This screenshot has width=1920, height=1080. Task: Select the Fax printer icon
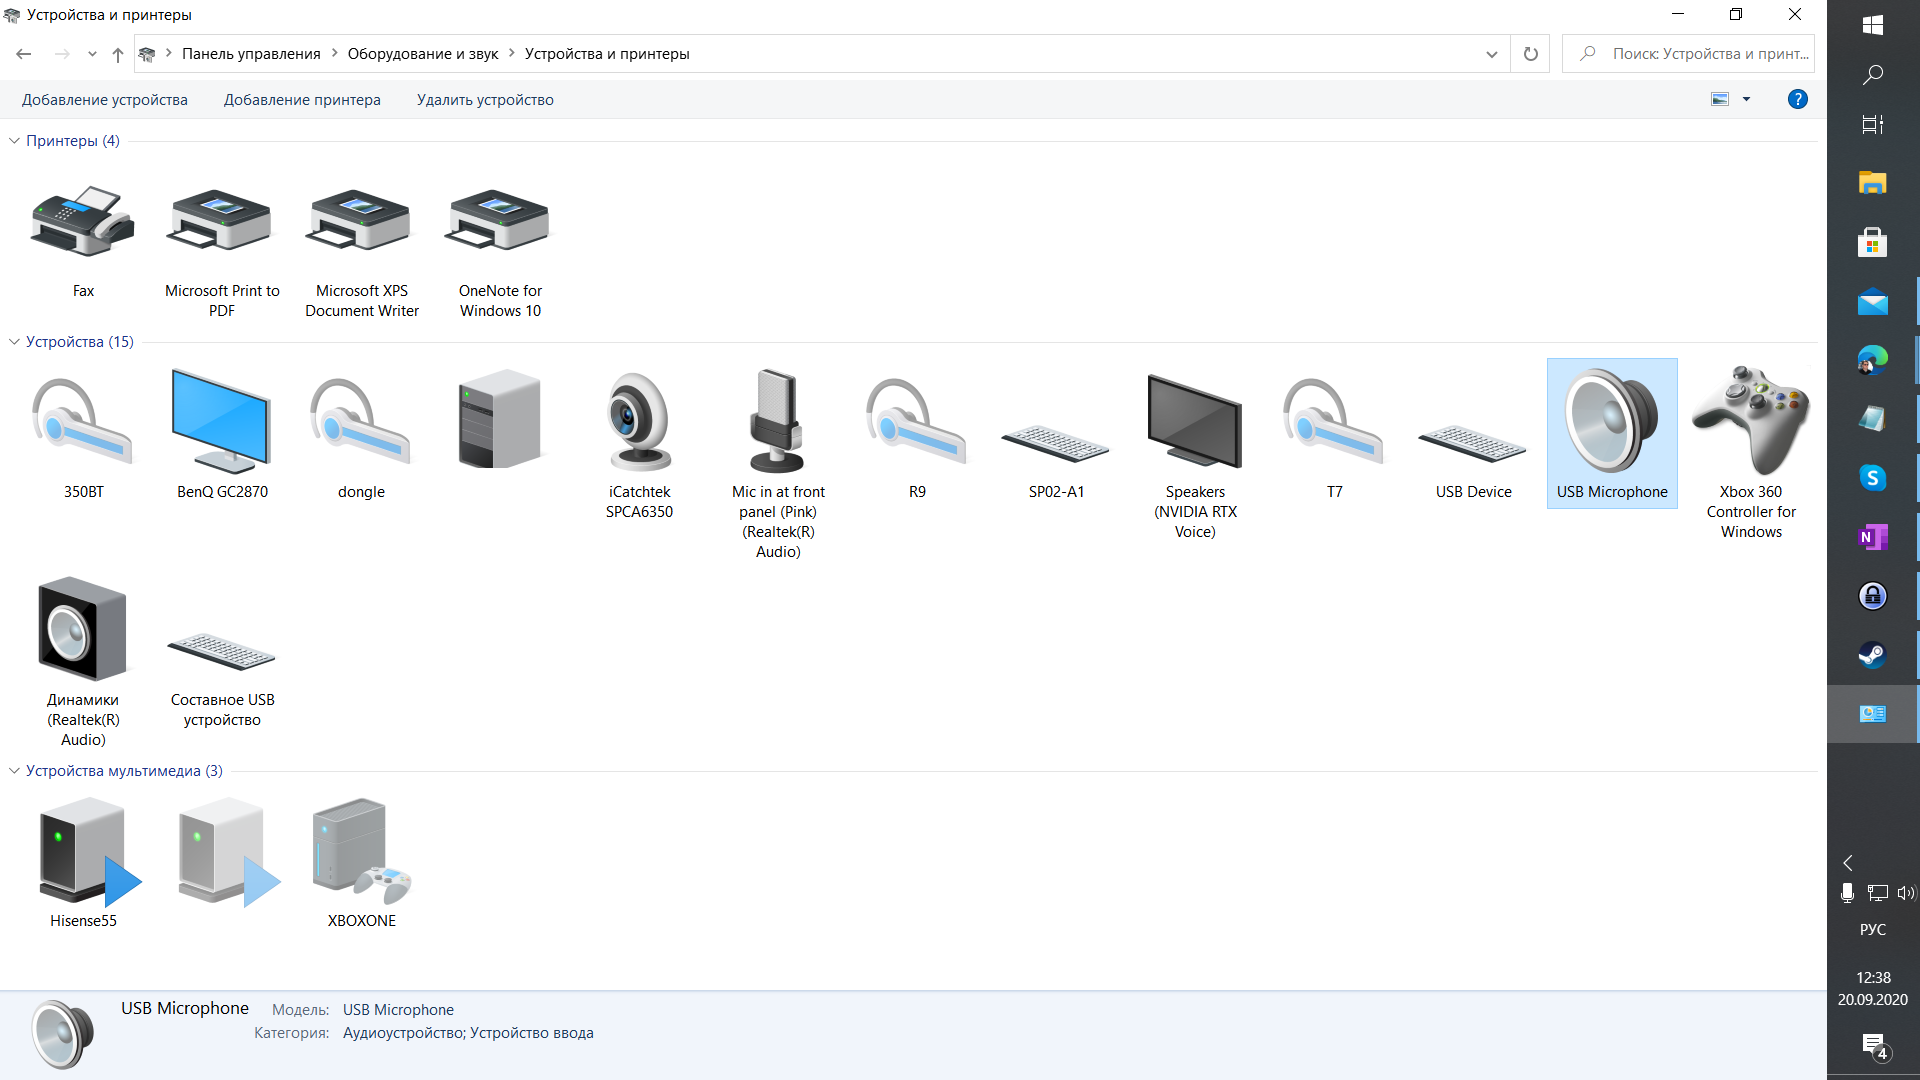(x=83, y=222)
